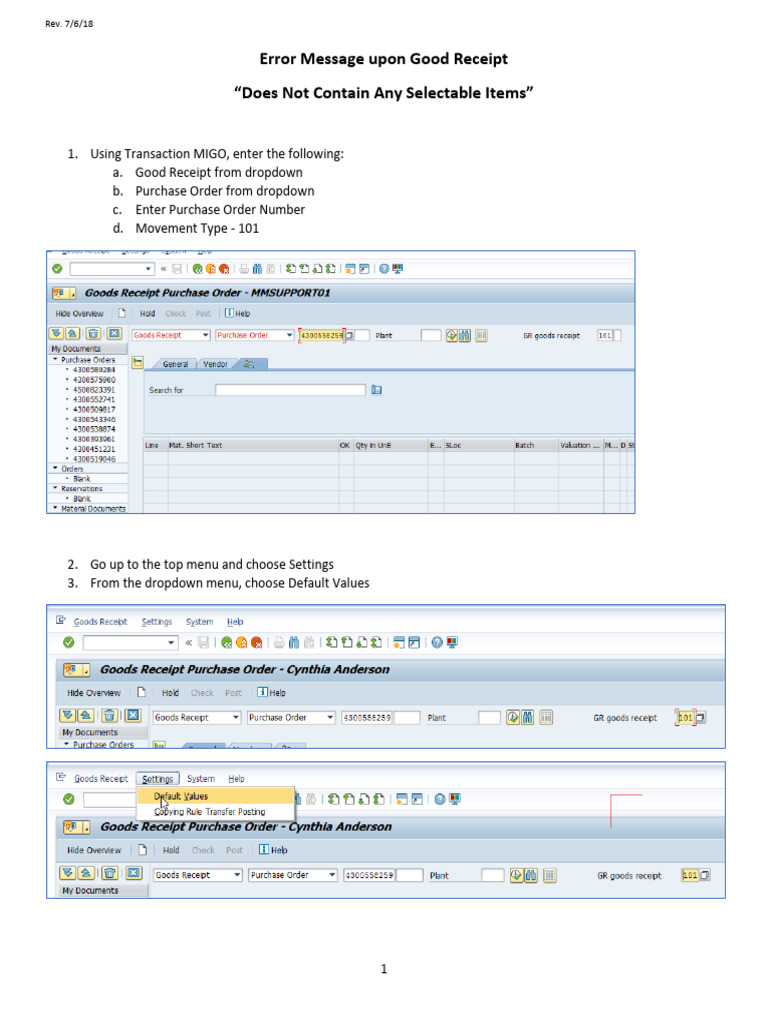768x1024 pixels.
Task: Click the New document page icon beside Hide Overview, first screenshot
Action: tap(121, 313)
